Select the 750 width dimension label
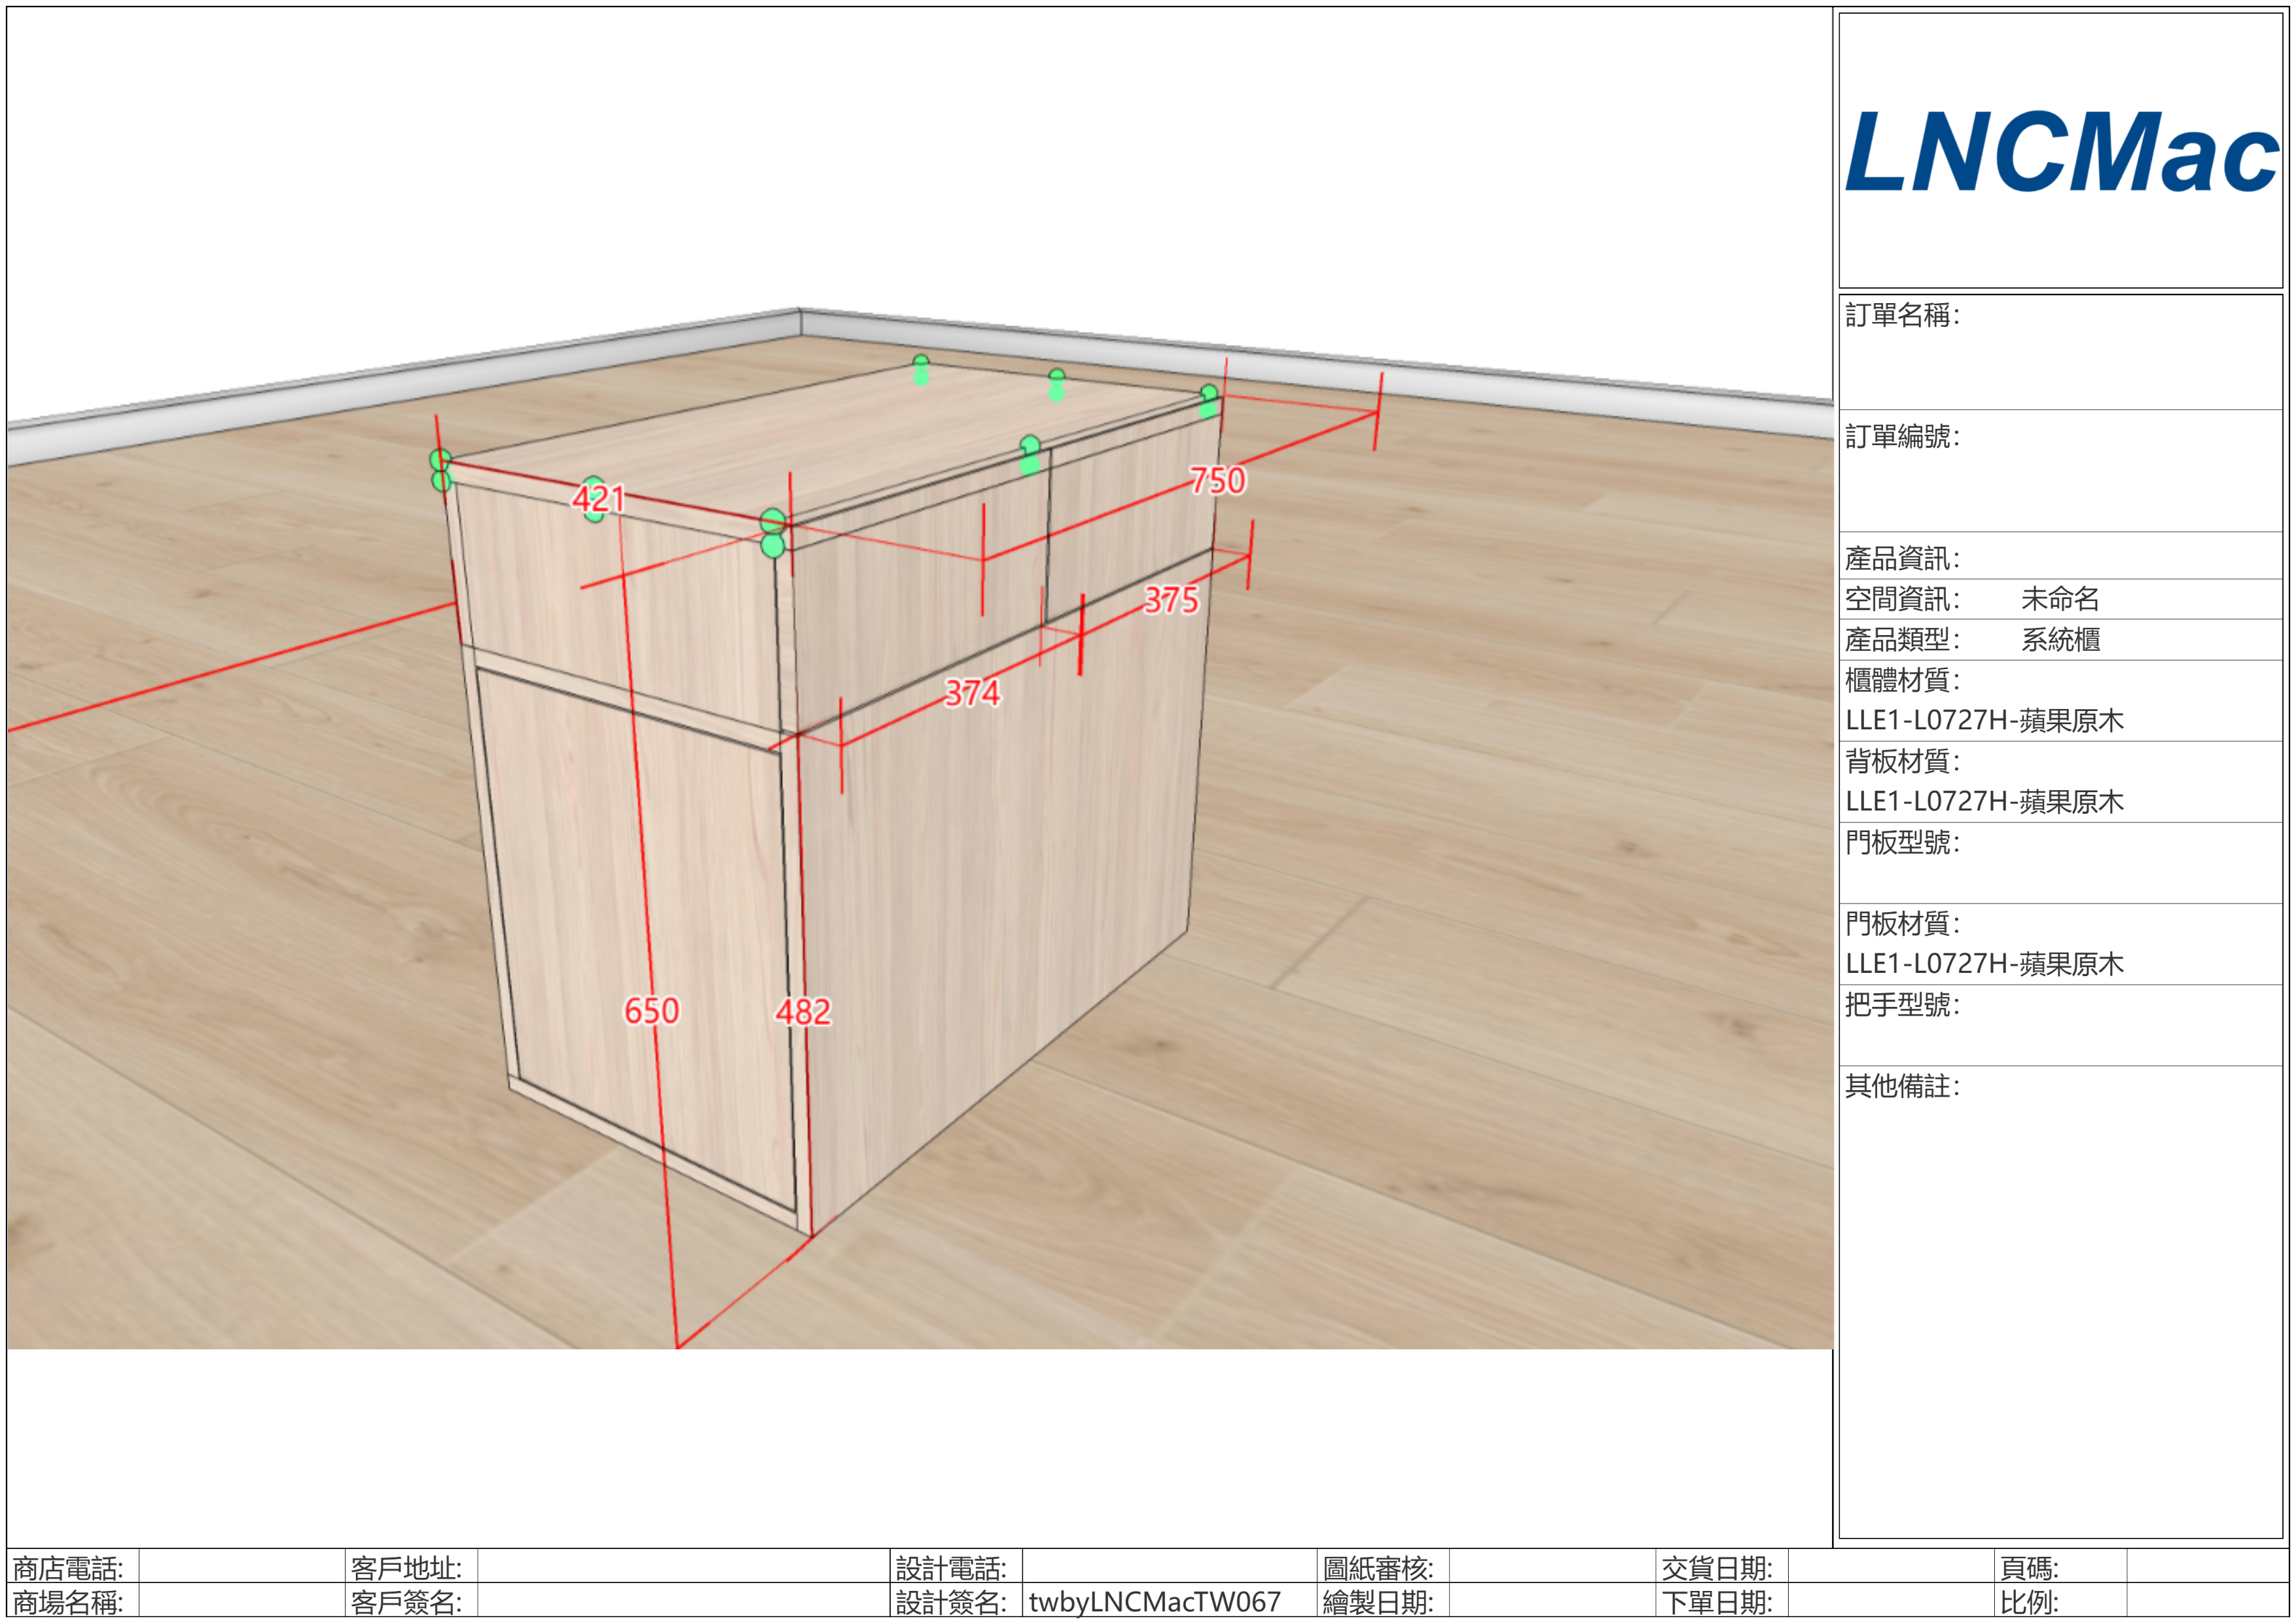This screenshot has height=1623, width=2296. [1217, 481]
